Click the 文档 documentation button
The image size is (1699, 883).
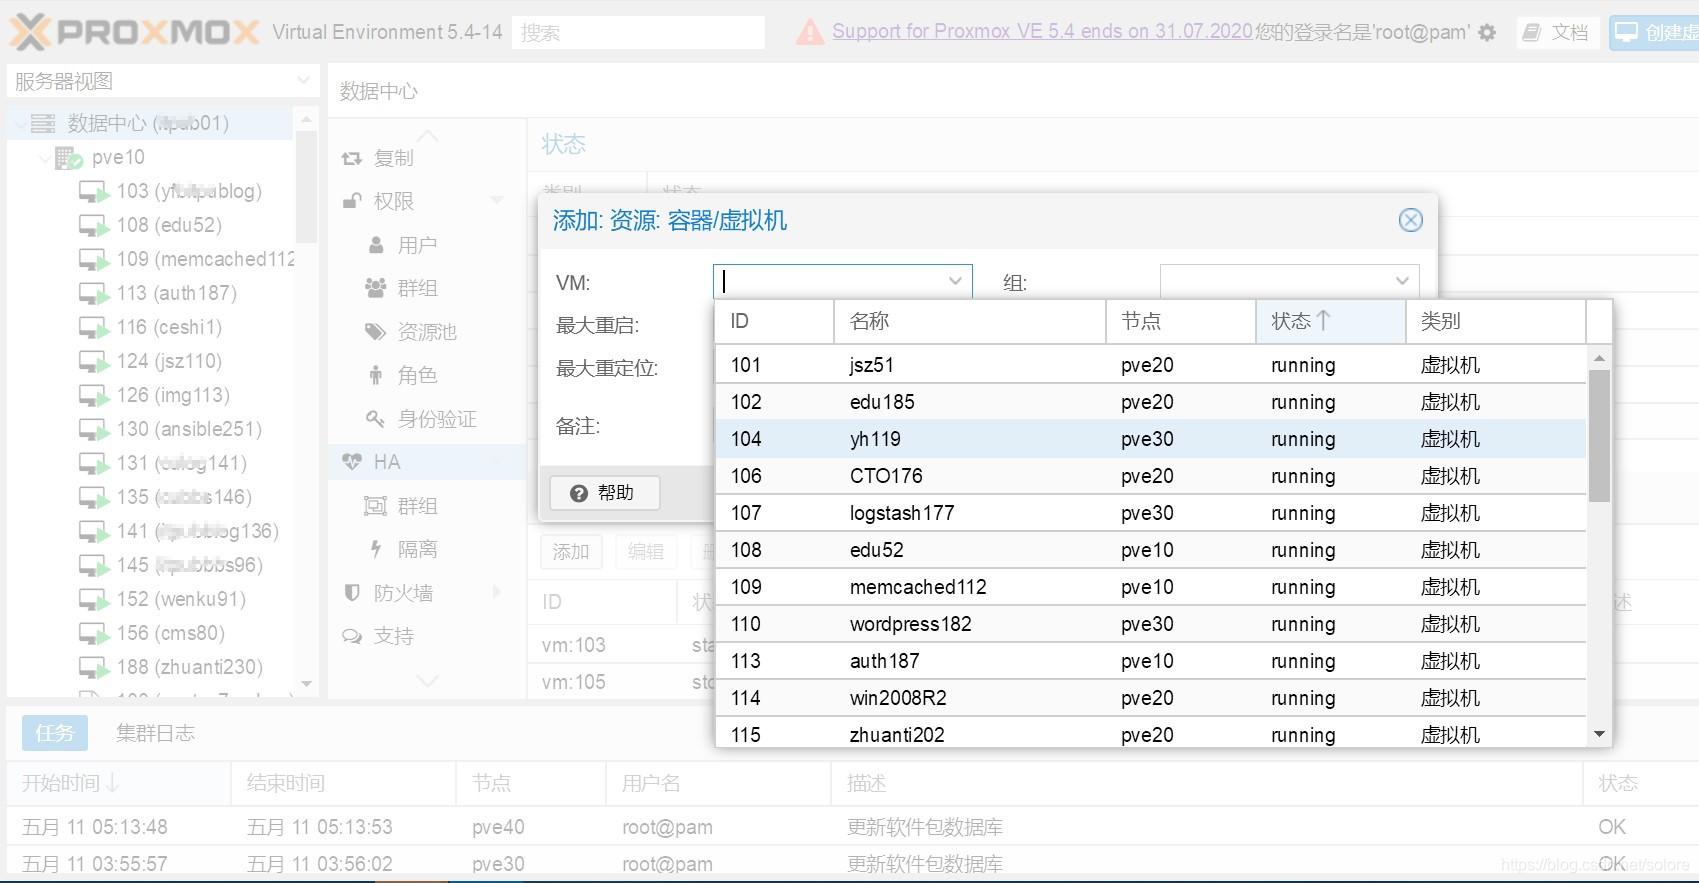coord(1556,32)
